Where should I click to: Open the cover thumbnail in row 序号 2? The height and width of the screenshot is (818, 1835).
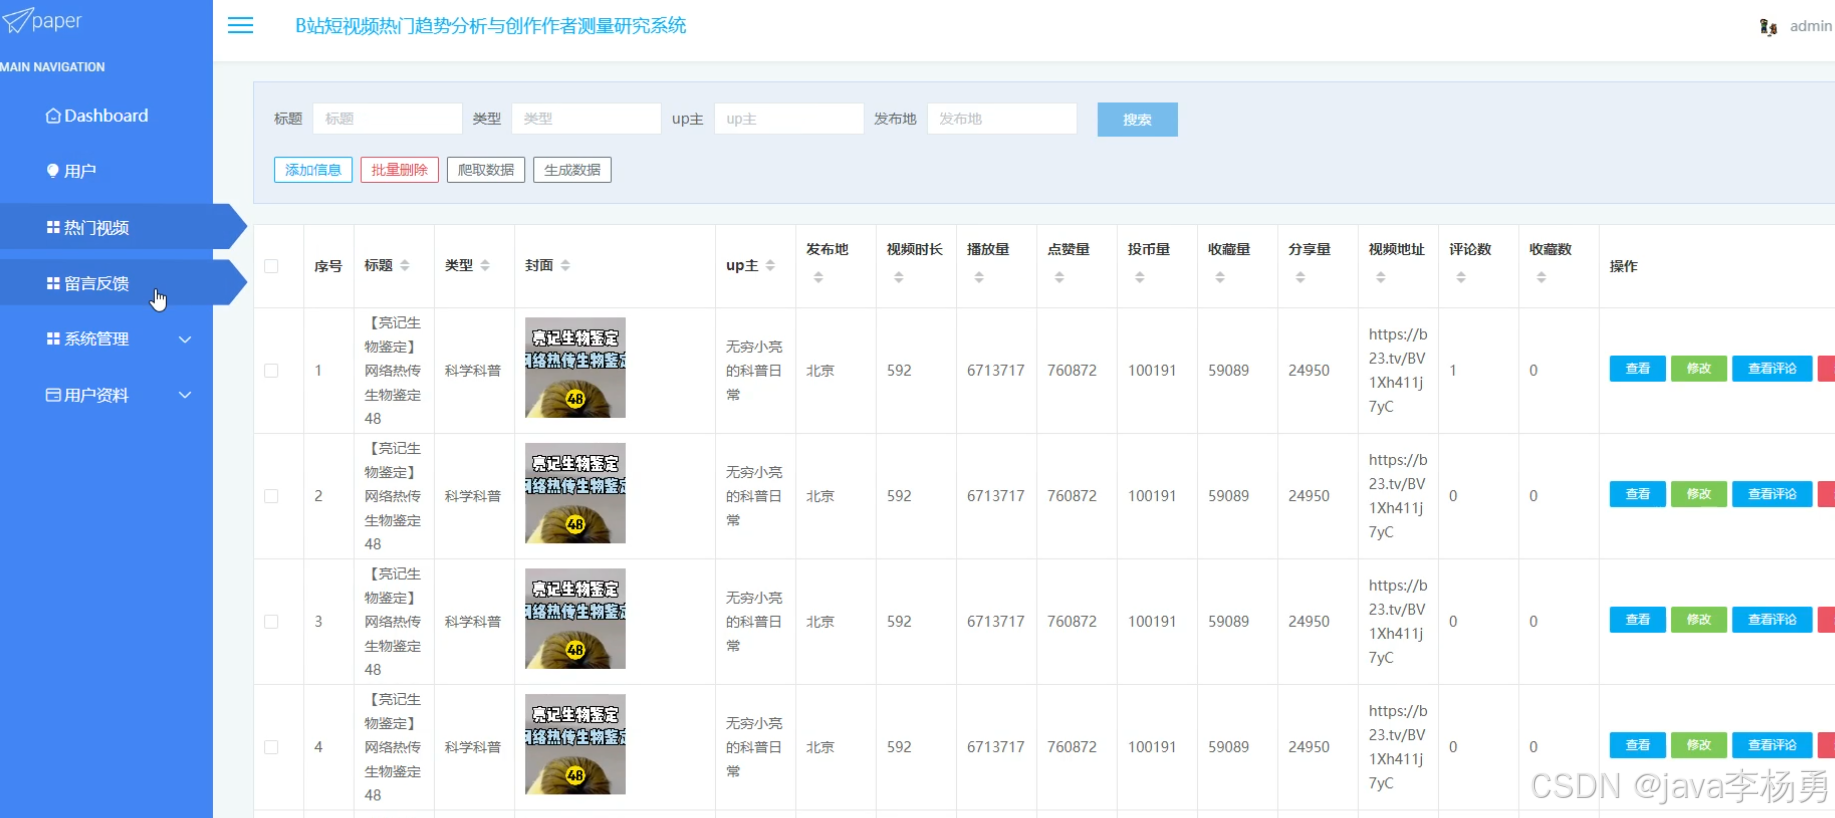pos(575,493)
